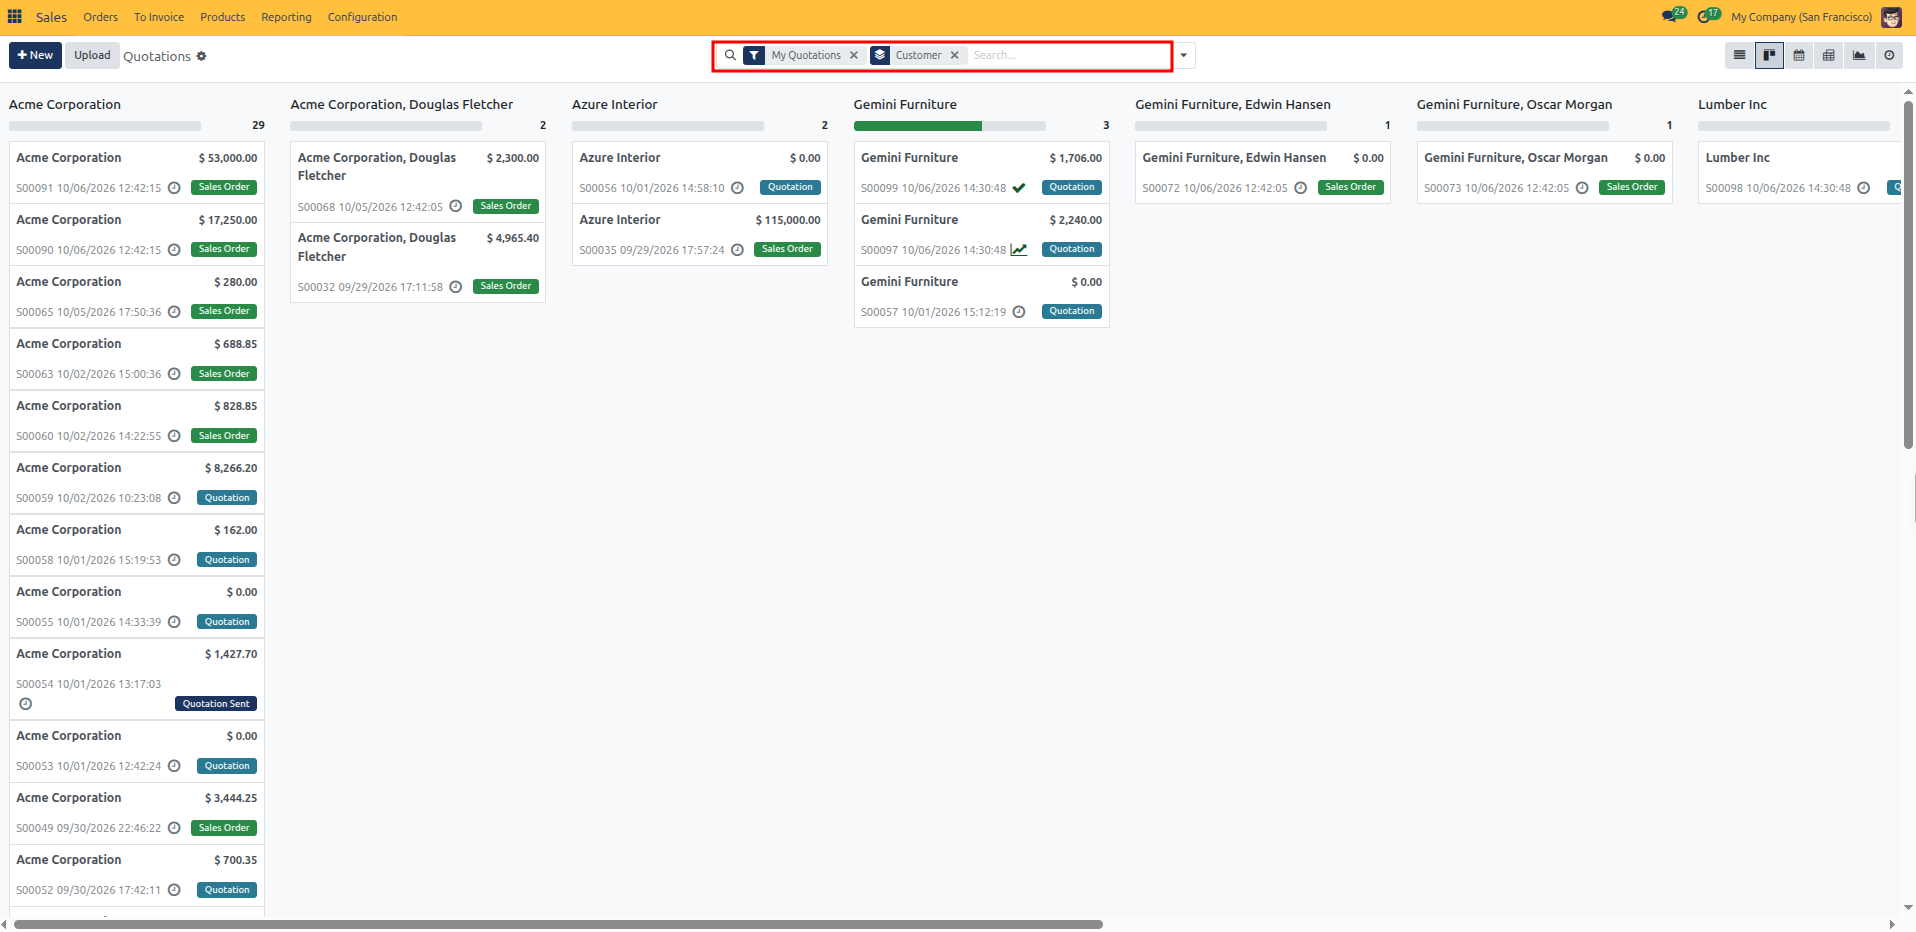The image size is (1916, 932).
Task: Switch to kanban view
Action: 1769,55
